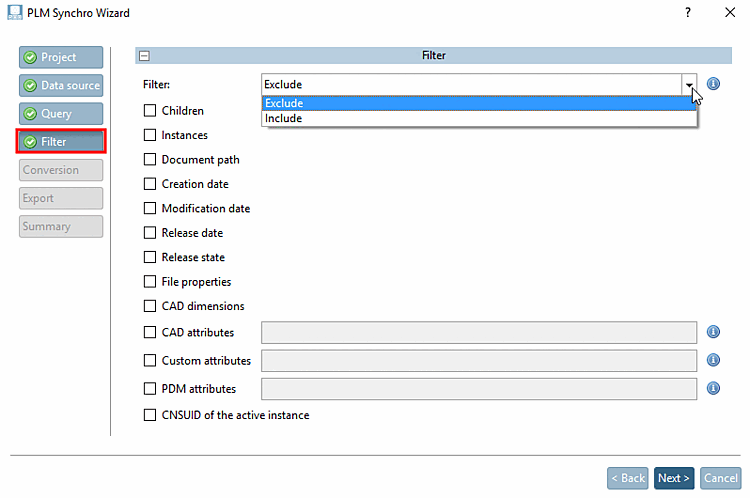Click the Custom attributes text field
The image size is (750, 498).
(478, 360)
